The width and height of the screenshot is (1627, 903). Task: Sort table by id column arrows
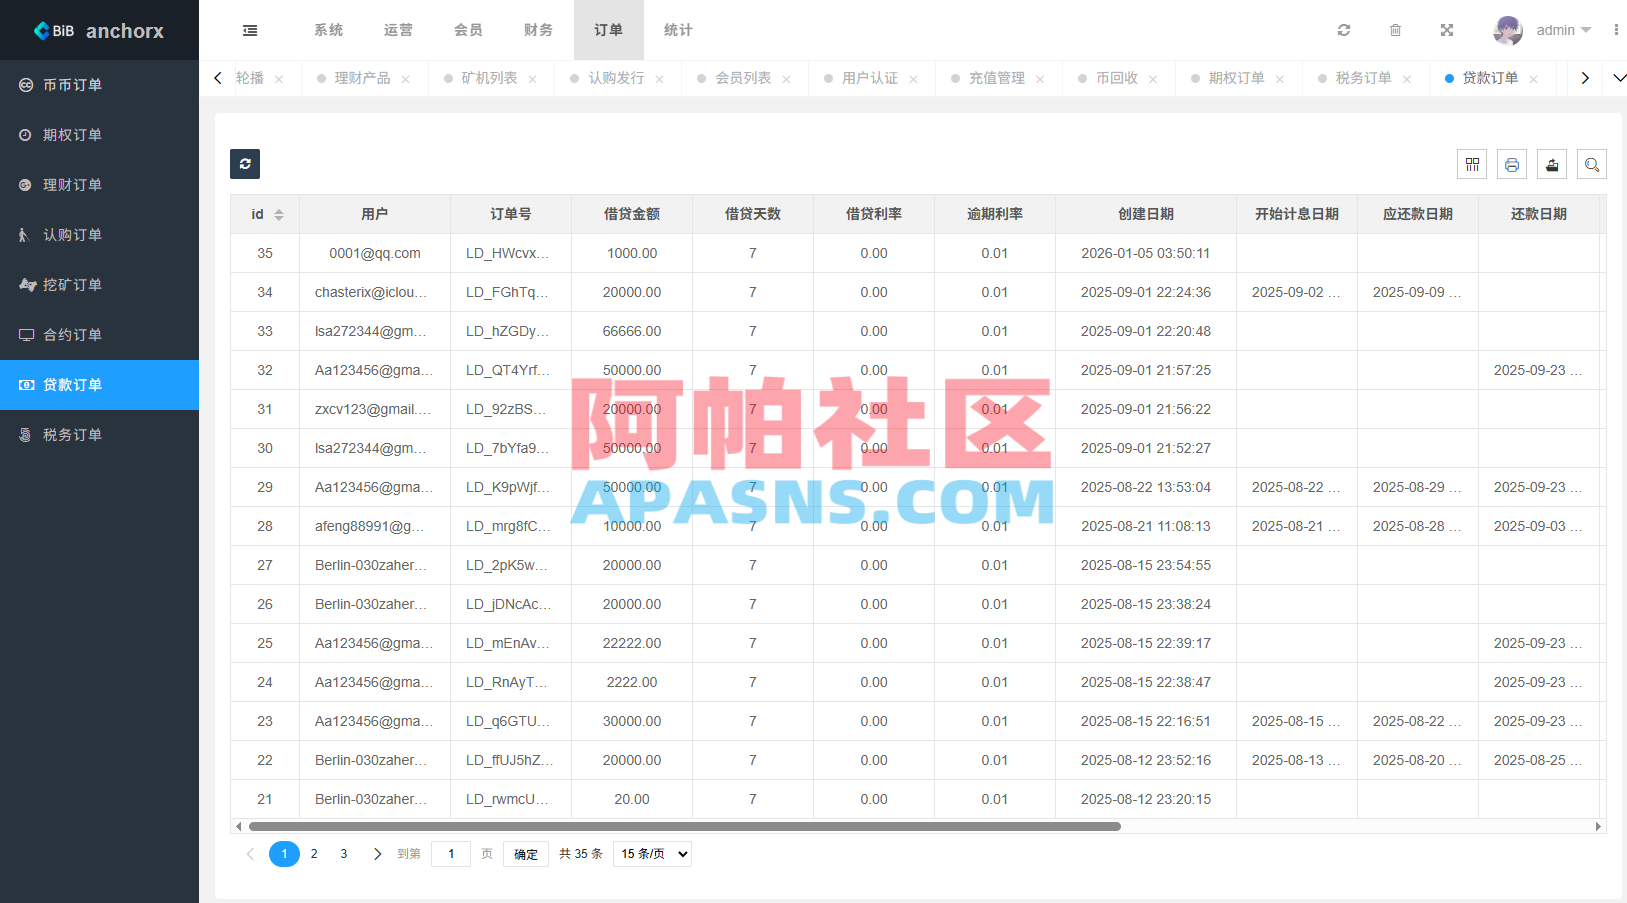click(x=279, y=215)
